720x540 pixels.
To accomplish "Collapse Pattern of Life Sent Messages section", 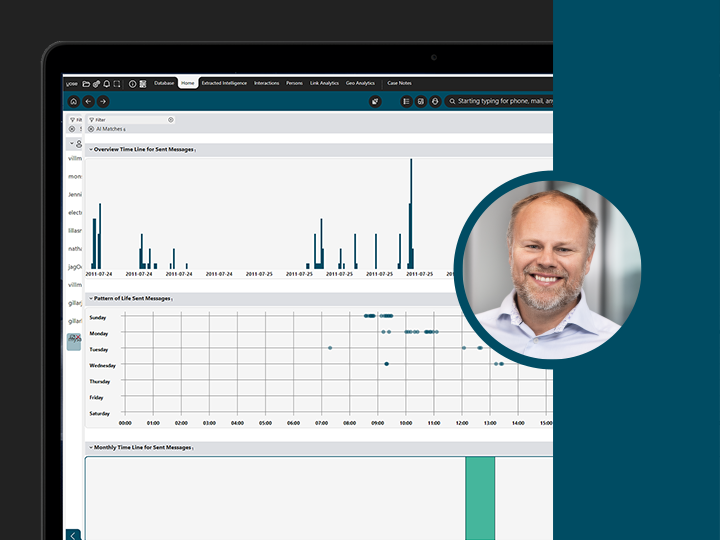I will [x=90, y=299].
